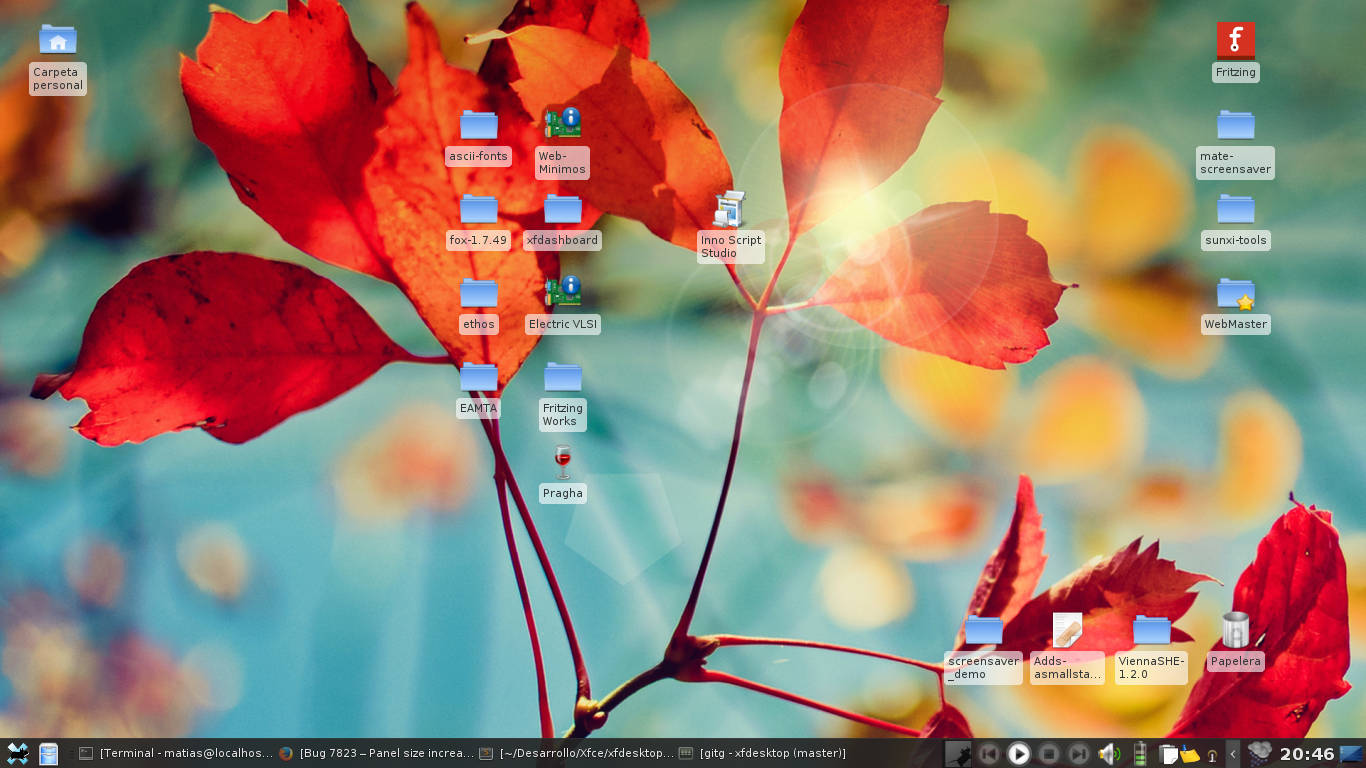Image resolution: width=1366 pixels, height=768 pixels.
Task: Open the Web-Minimos desktop shortcut
Action: 562,124
